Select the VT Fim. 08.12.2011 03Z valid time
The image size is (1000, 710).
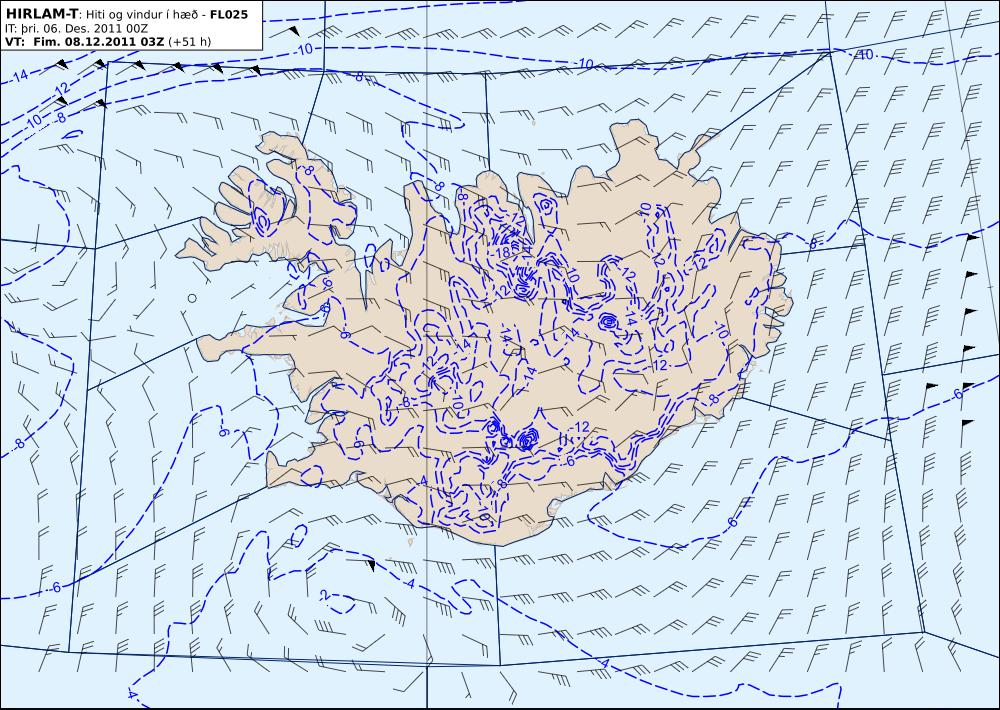(84, 42)
